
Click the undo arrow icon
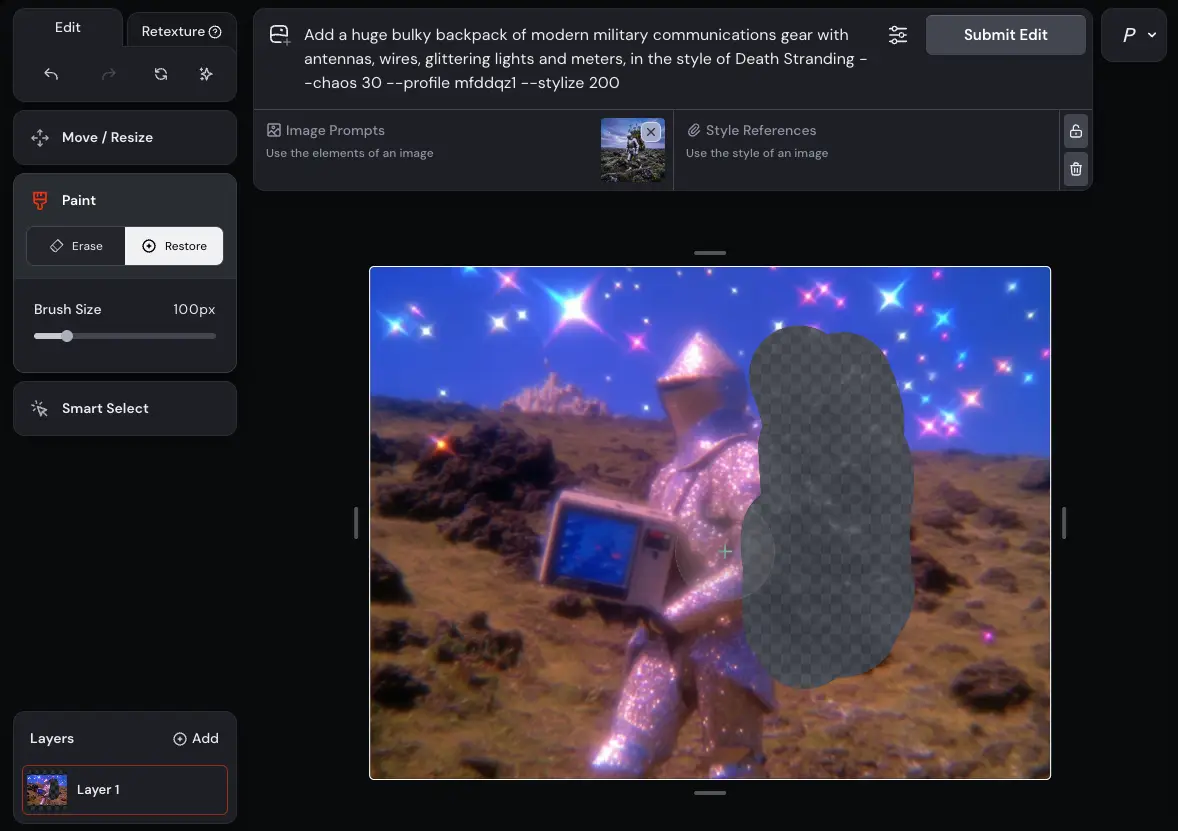click(x=51, y=74)
